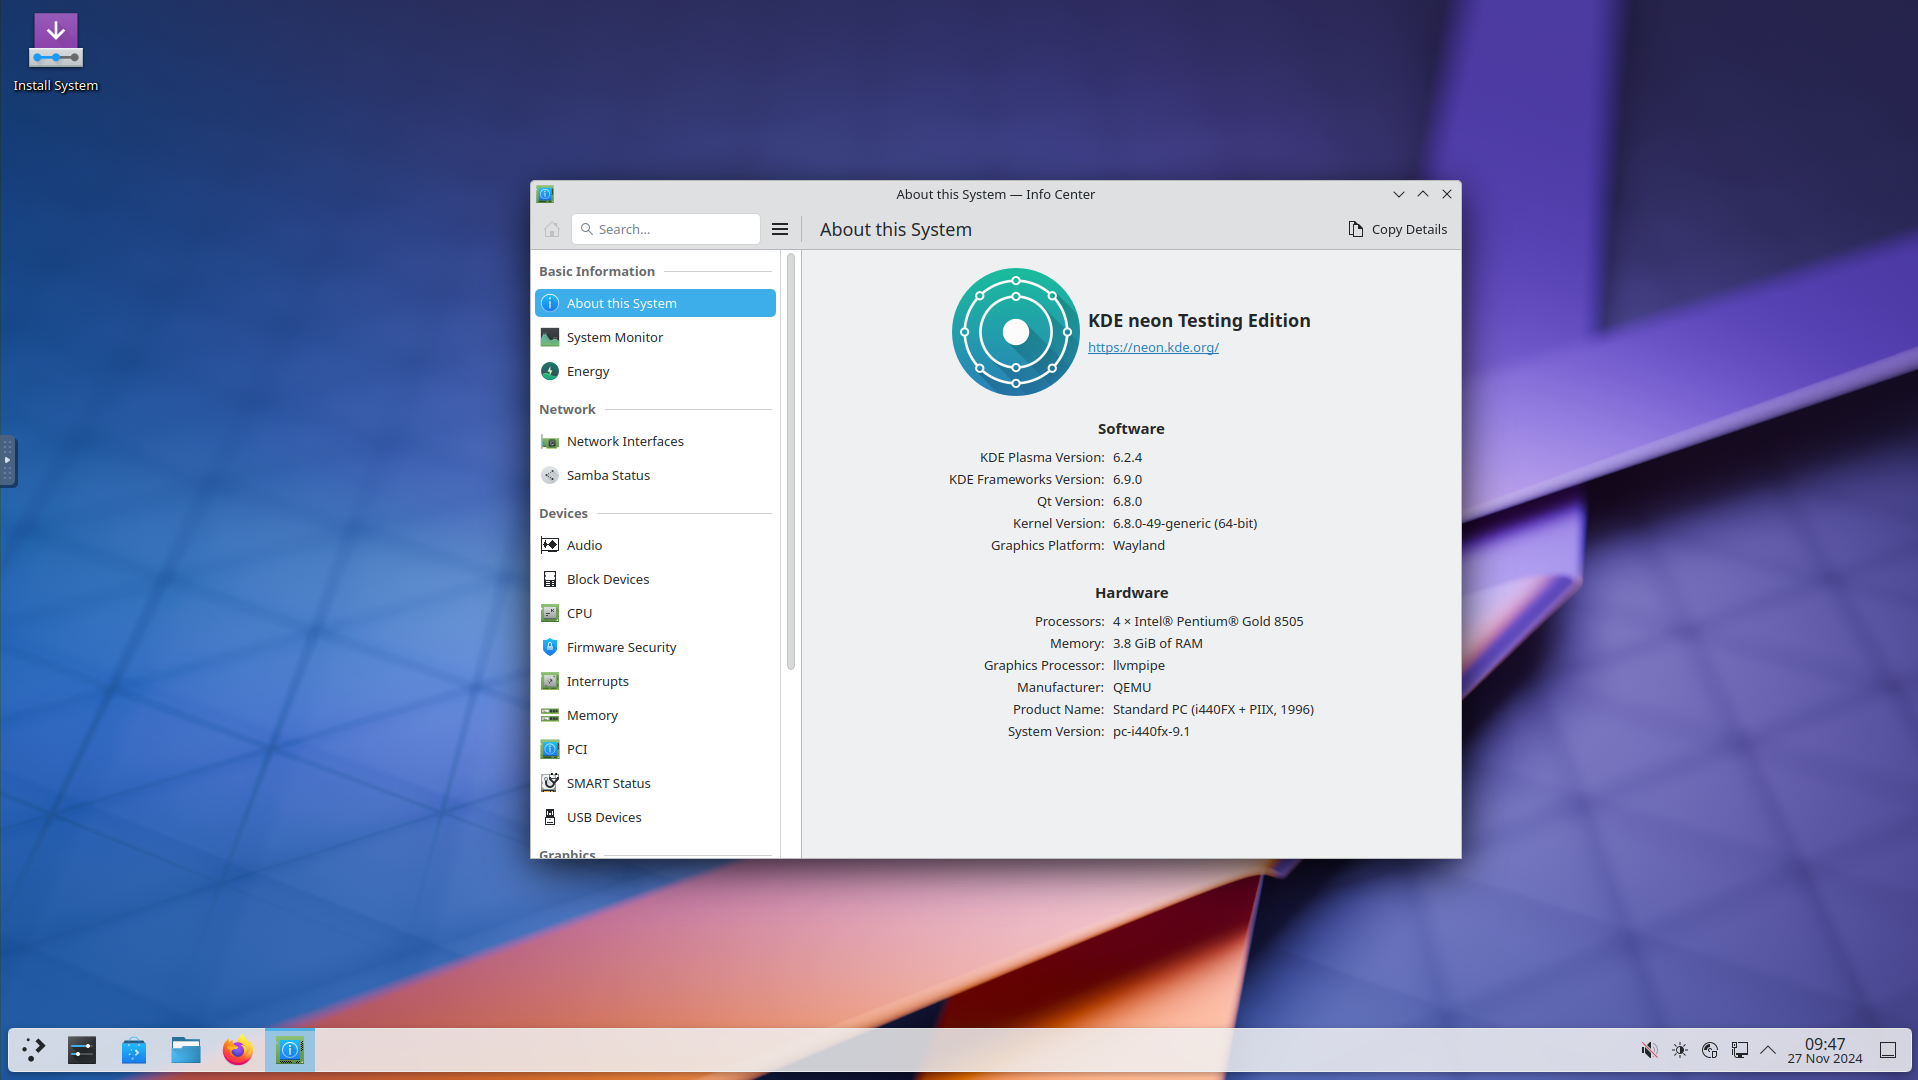Open the Discover software store icon
Screen dimensions: 1918x1080
click(x=134, y=1050)
